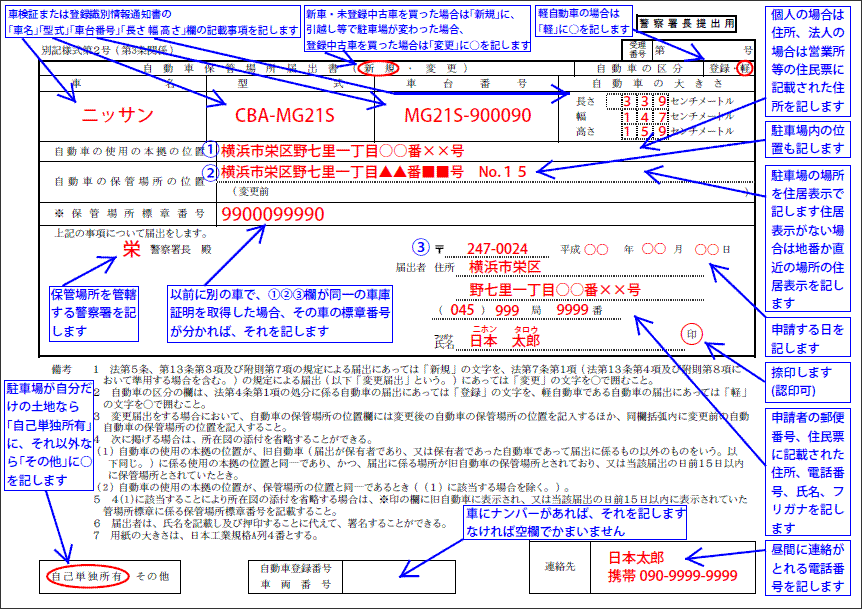Click the 車台番号 field showing MG21S-900090
The width and height of the screenshot is (862, 609).
click(x=467, y=115)
